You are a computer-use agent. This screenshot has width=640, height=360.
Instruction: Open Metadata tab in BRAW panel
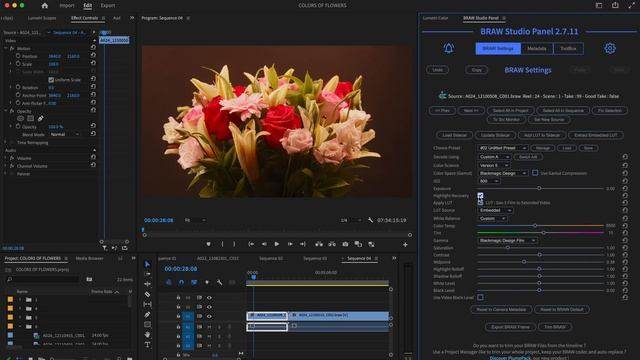pyautogui.click(x=537, y=49)
